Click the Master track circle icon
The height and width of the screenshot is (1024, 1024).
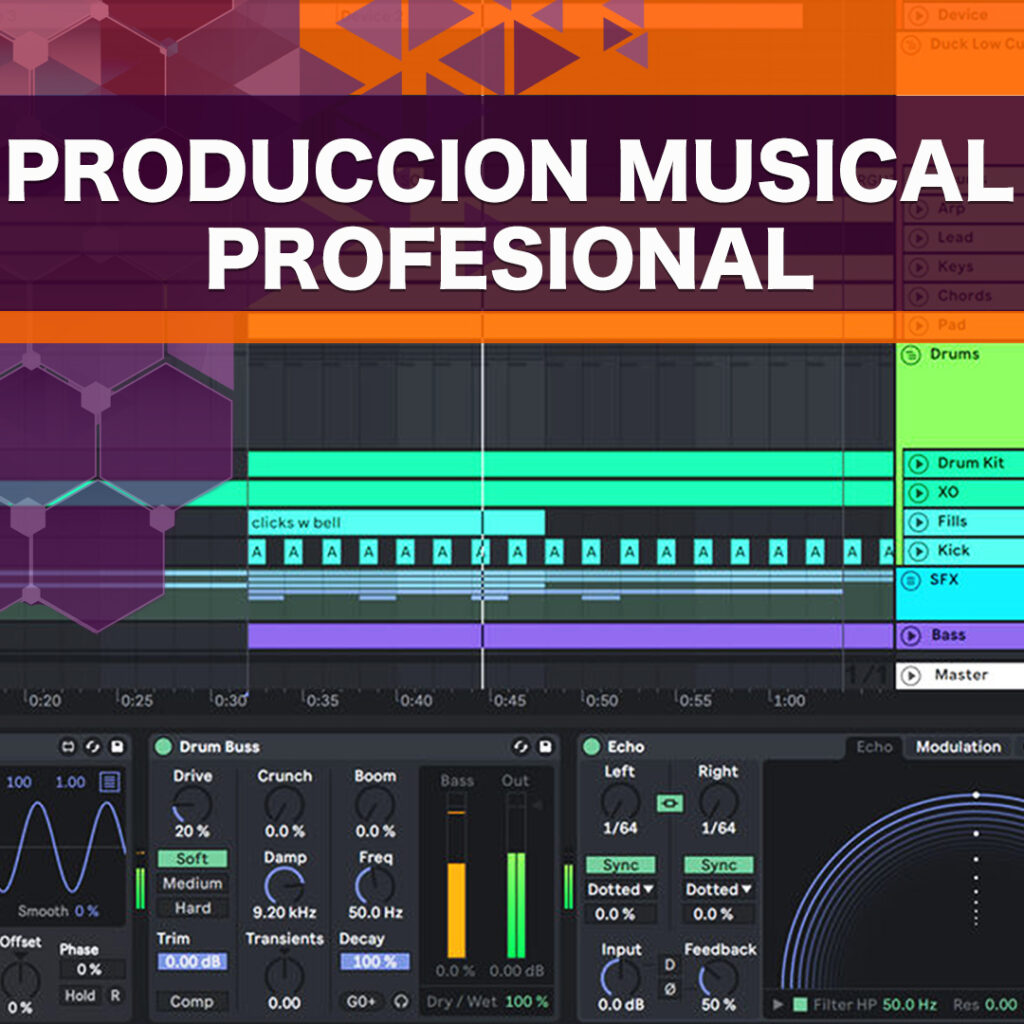tap(910, 675)
